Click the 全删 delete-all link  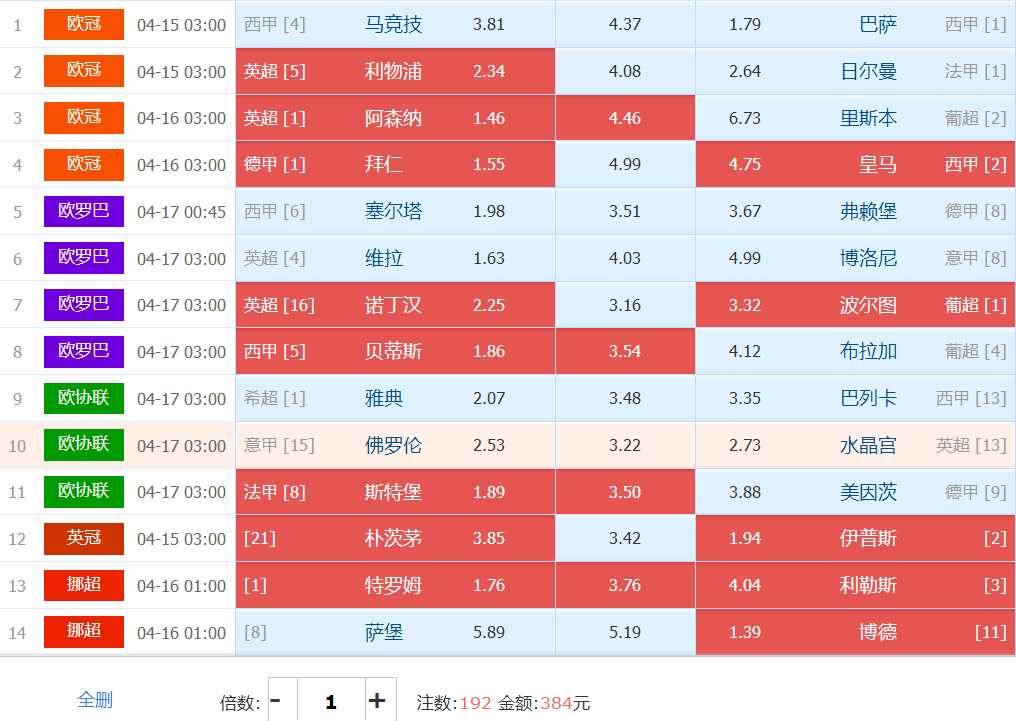pyautogui.click(x=95, y=700)
